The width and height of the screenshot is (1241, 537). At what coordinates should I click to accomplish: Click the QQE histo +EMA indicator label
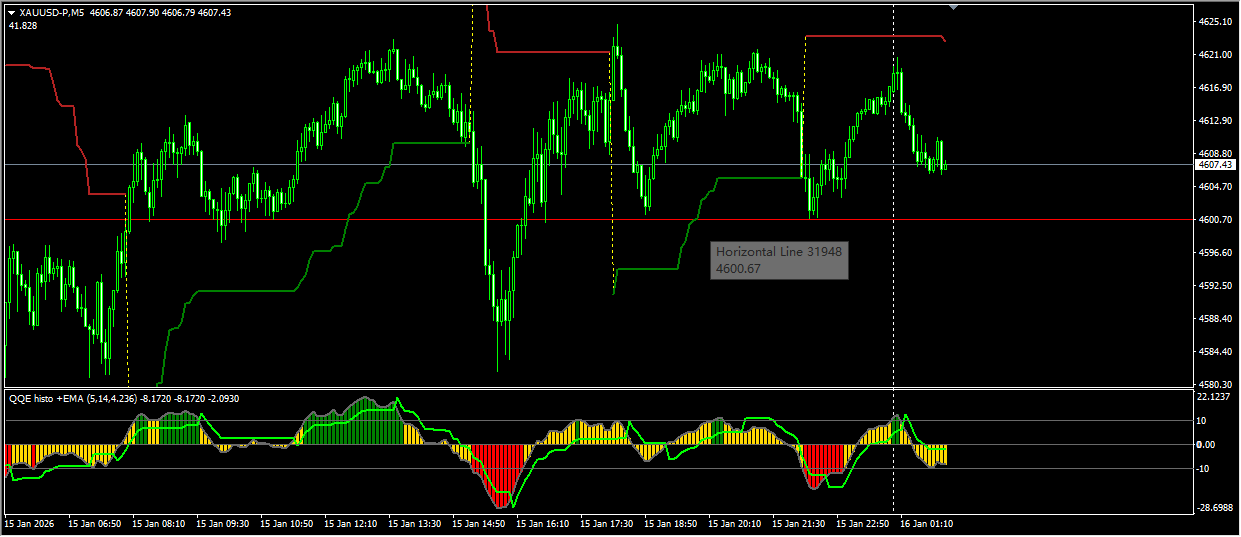(50, 398)
